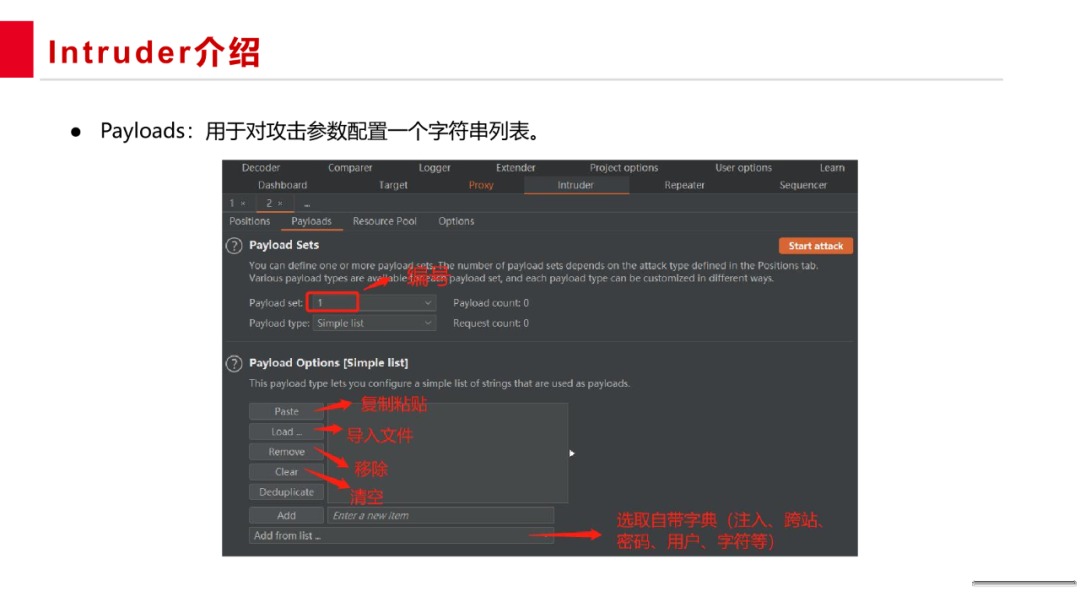Close Intruder attack tab 2
Viewport: 1080px width, 608px height.
[280, 204]
